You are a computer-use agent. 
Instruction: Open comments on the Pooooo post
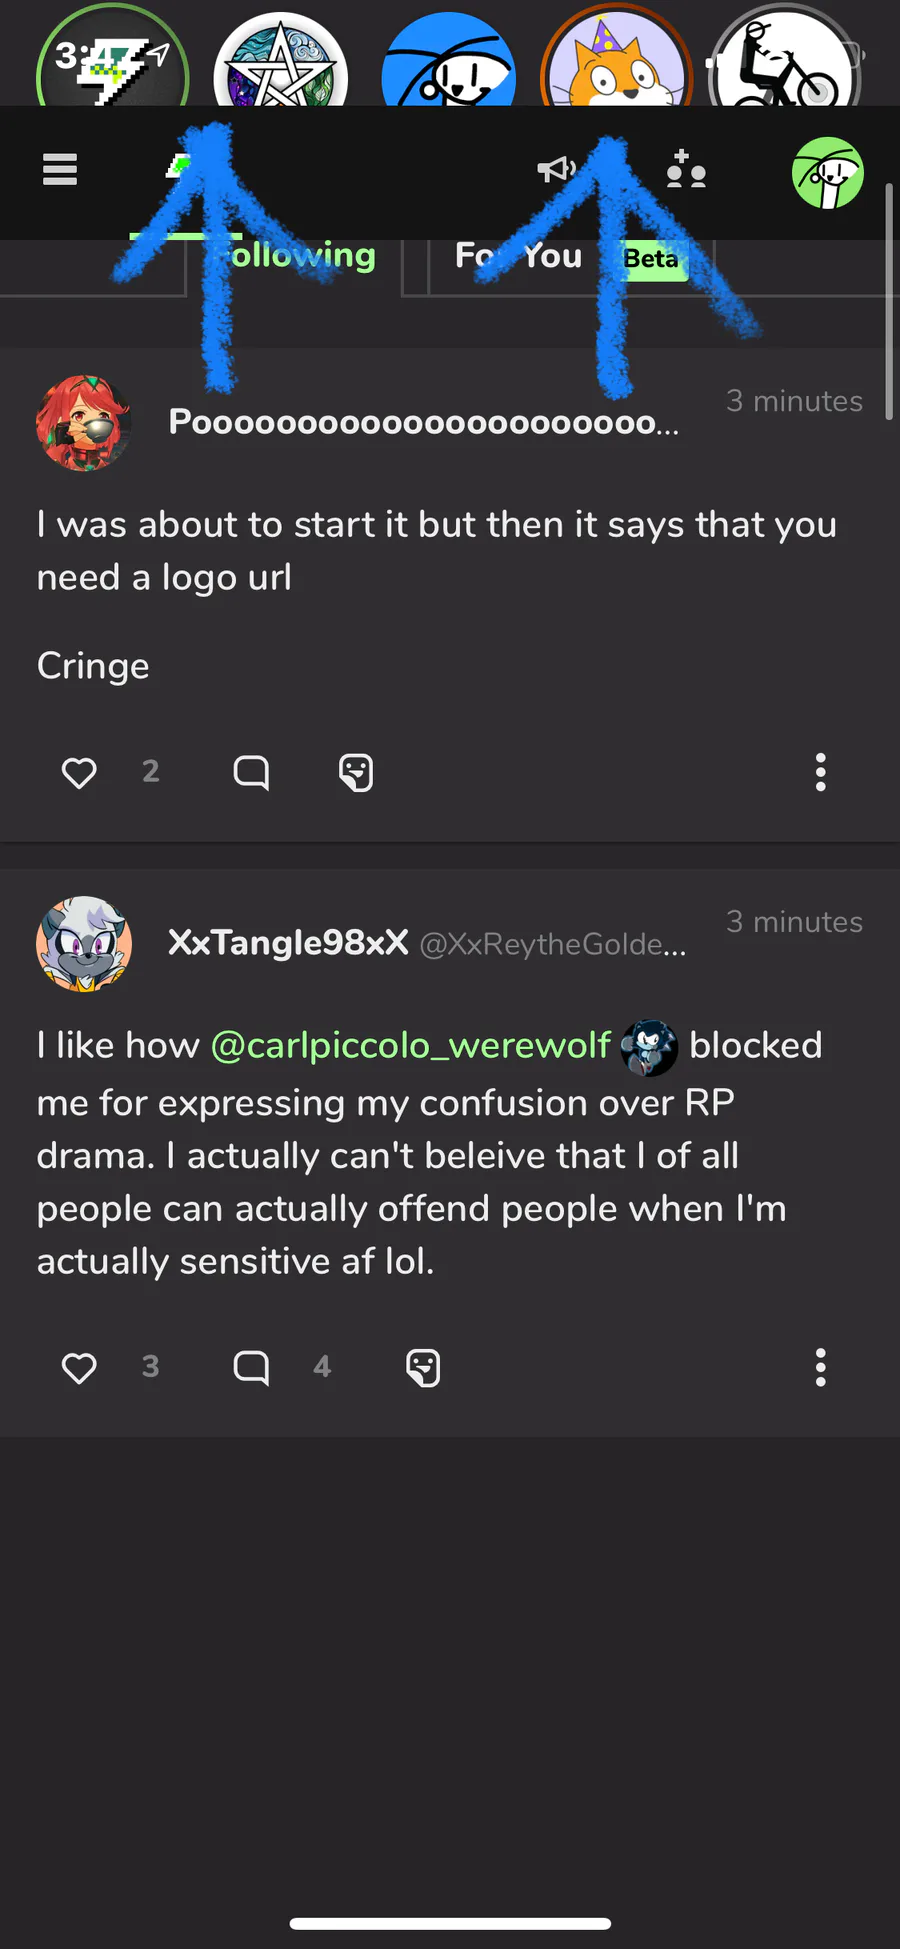(251, 772)
